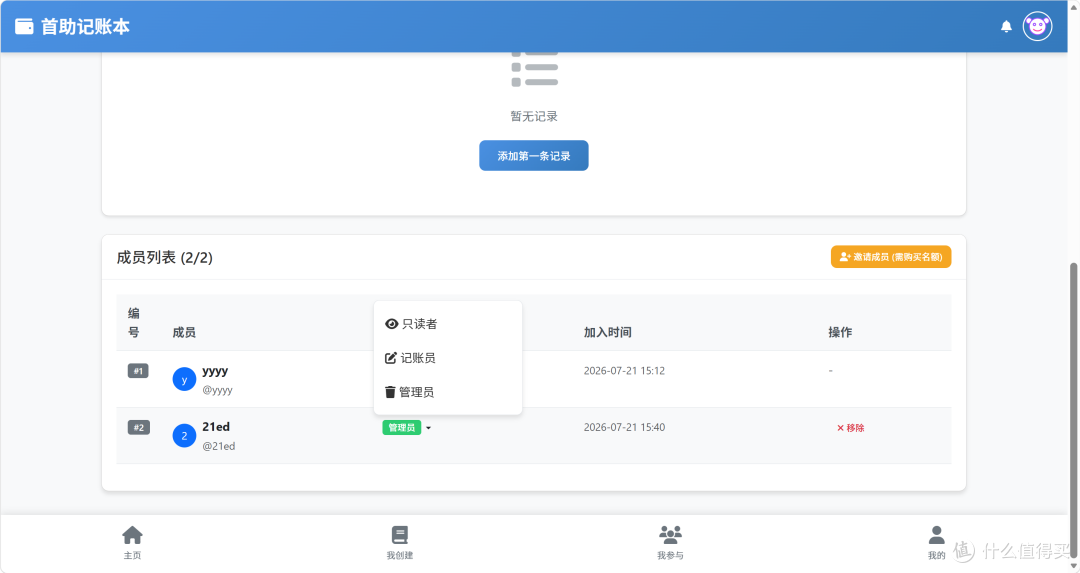Select 管理员 role from dropdown menu
The width and height of the screenshot is (1080, 573).
point(448,392)
